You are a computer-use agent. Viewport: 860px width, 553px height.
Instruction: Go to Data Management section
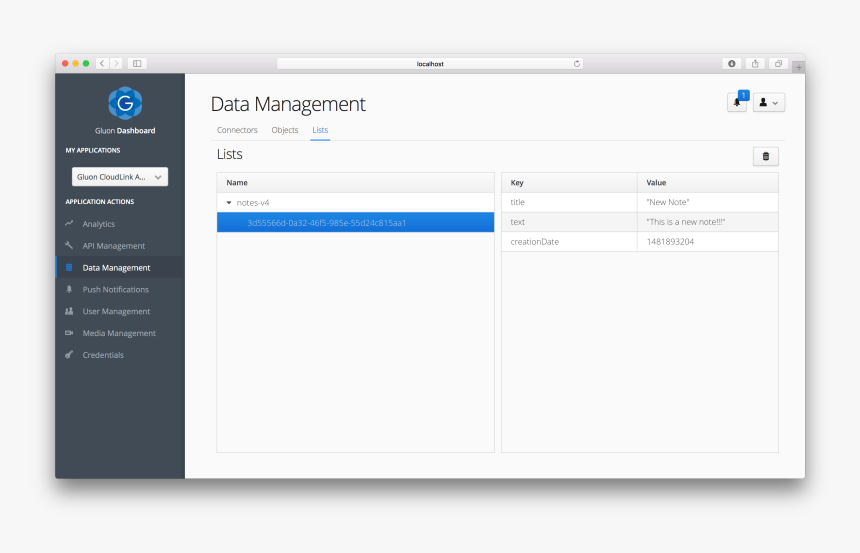click(116, 268)
